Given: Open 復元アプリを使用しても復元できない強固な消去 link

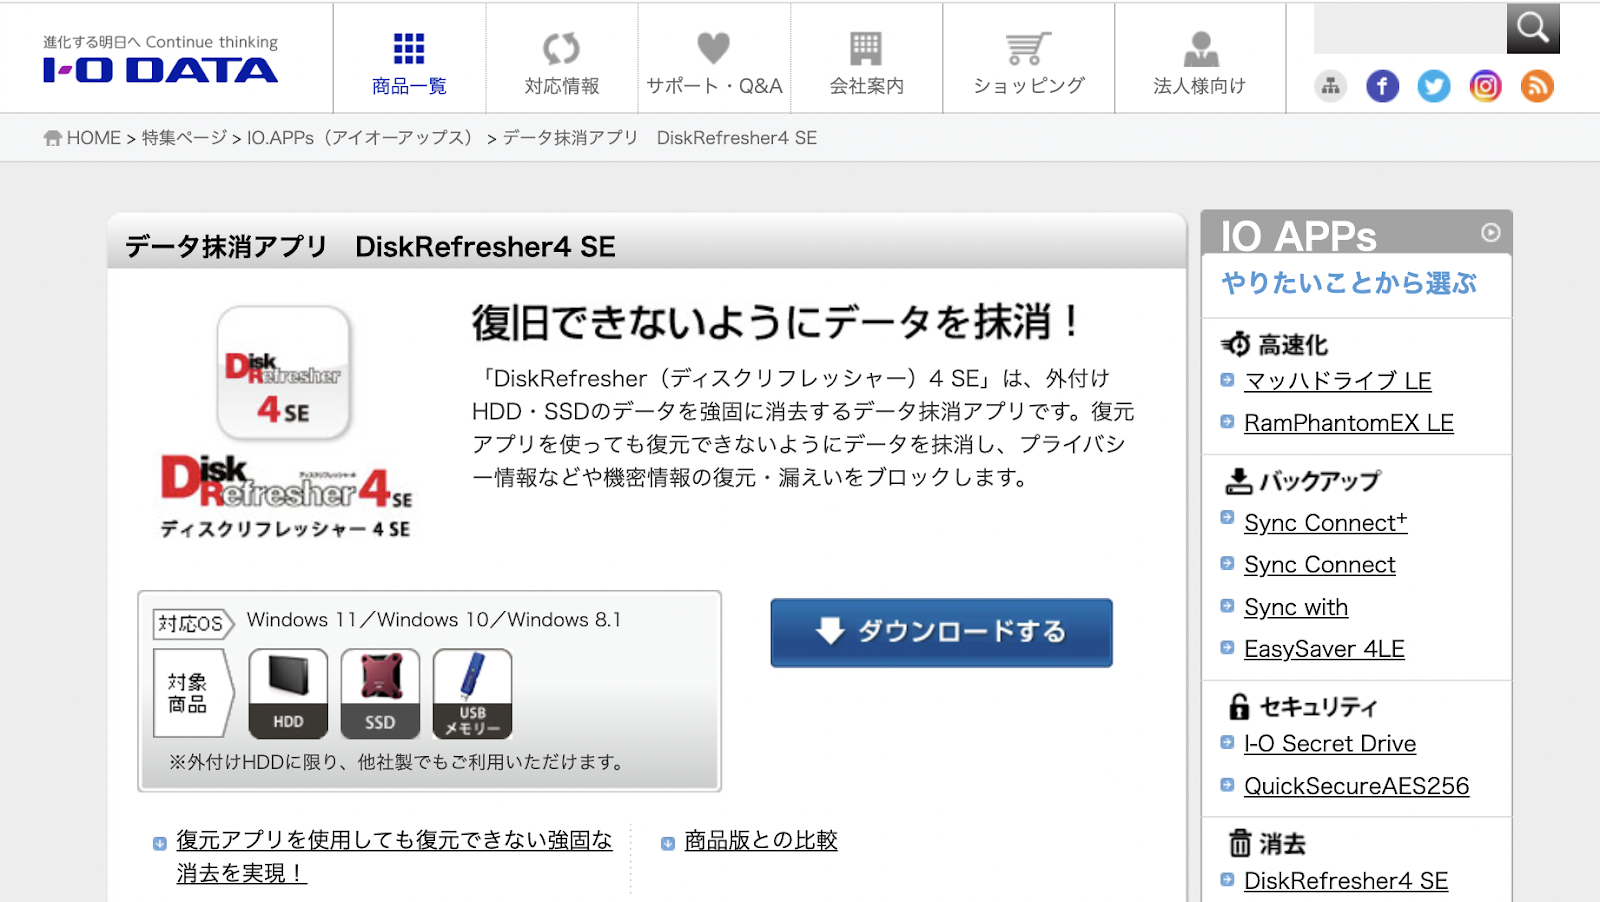Looking at the screenshot, I should pyautogui.click(x=394, y=856).
